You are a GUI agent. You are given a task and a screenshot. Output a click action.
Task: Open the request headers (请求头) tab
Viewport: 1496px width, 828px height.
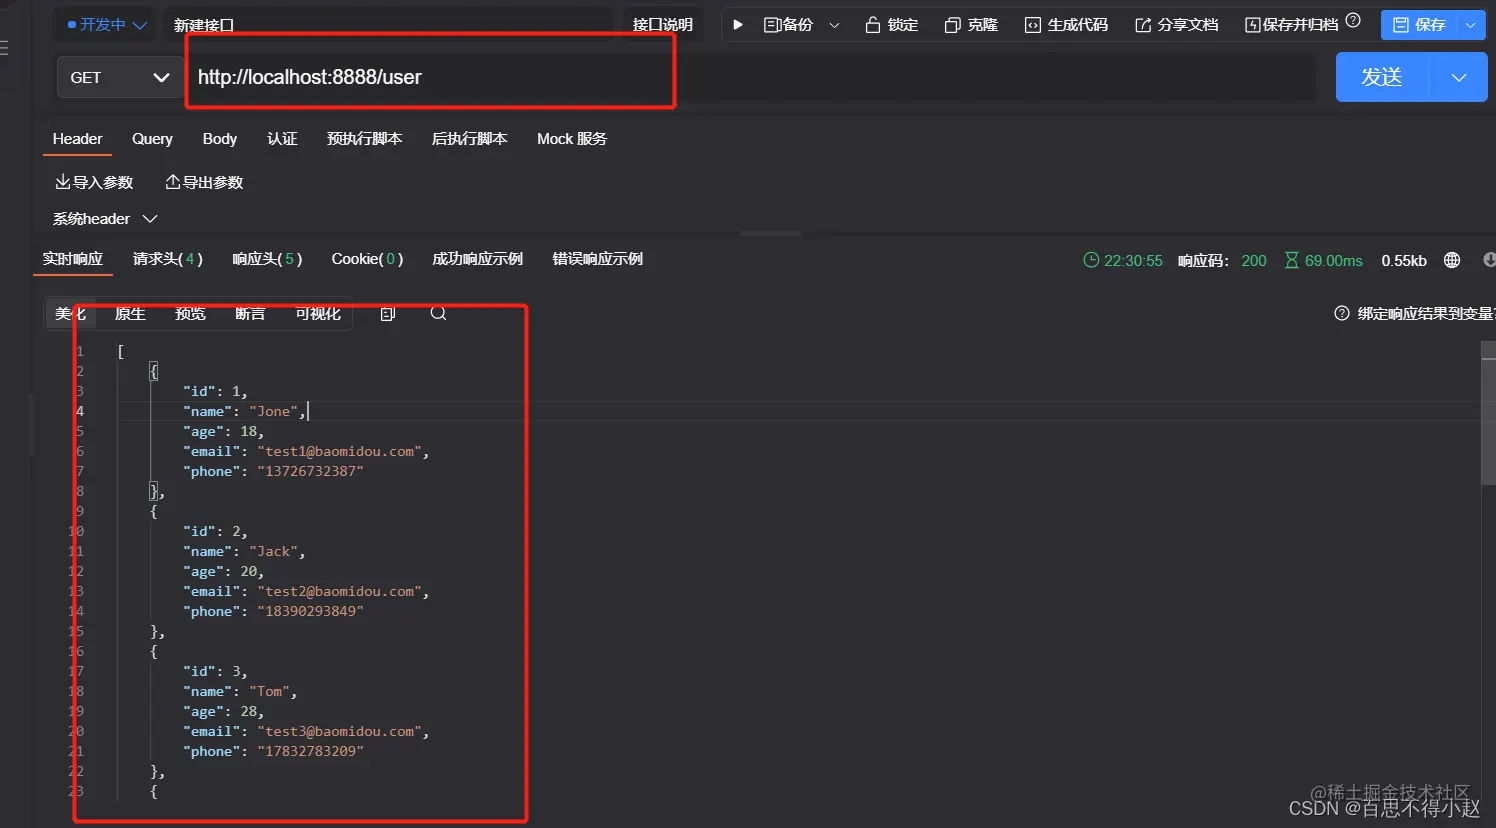pos(168,259)
